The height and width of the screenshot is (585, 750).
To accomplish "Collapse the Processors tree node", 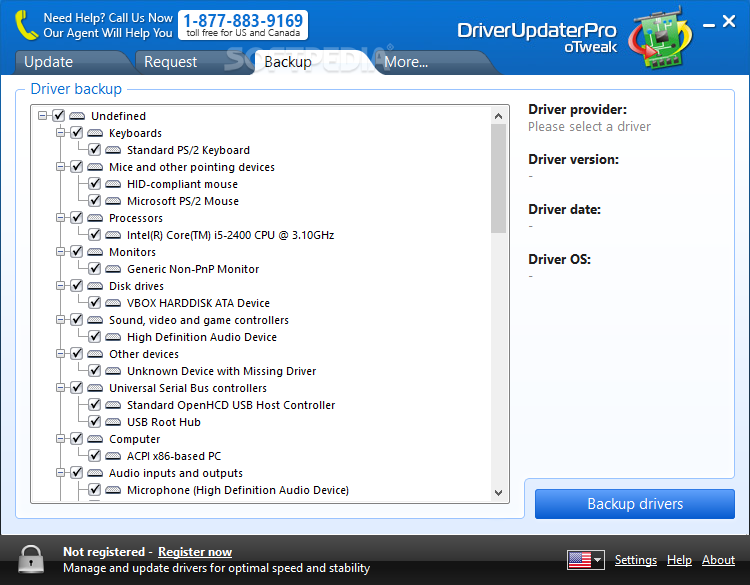I will point(61,218).
